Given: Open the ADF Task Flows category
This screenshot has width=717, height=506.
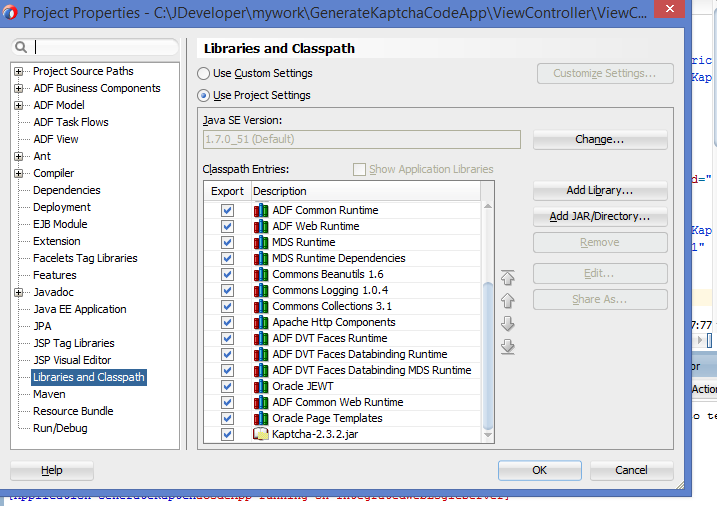Looking at the screenshot, I should point(71,122).
